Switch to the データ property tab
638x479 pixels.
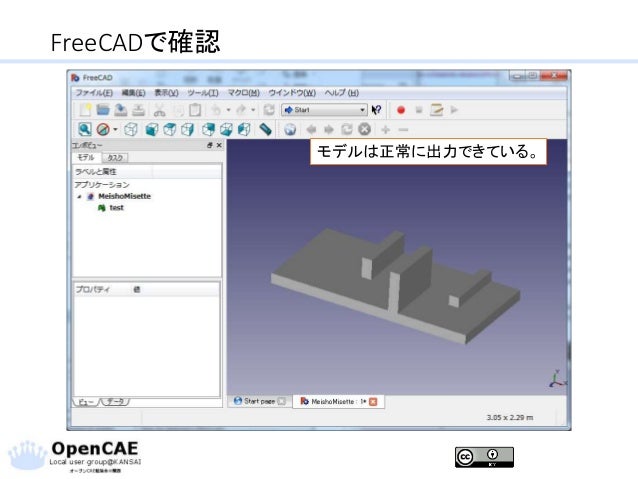pos(116,402)
